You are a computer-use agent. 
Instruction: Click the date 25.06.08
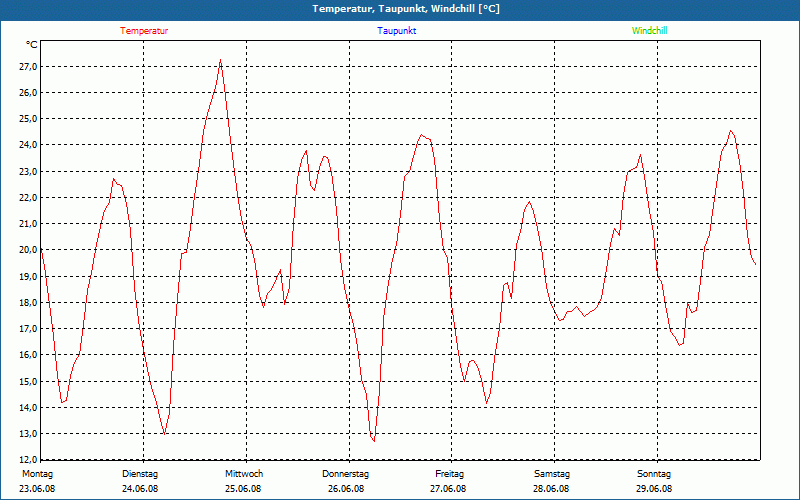pyautogui.click(x=243, y=489)
